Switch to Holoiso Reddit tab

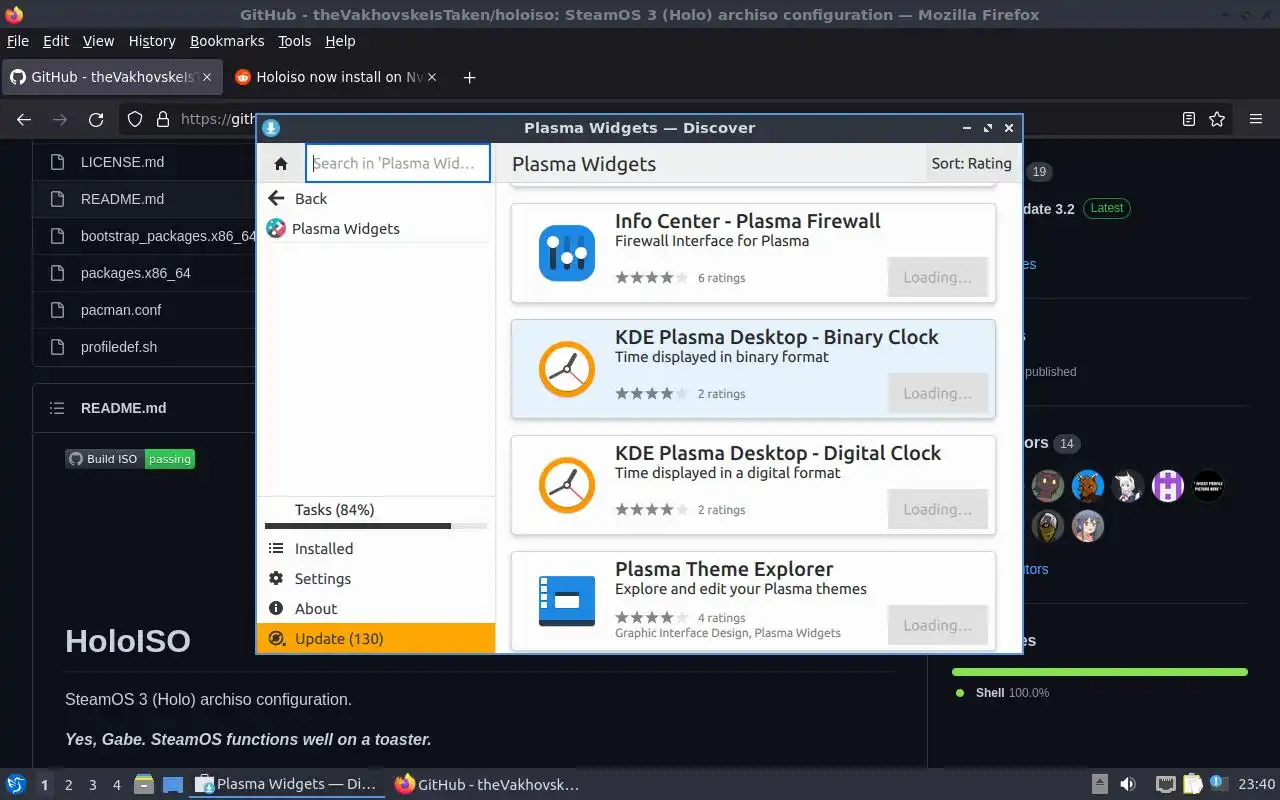(335, 77)
